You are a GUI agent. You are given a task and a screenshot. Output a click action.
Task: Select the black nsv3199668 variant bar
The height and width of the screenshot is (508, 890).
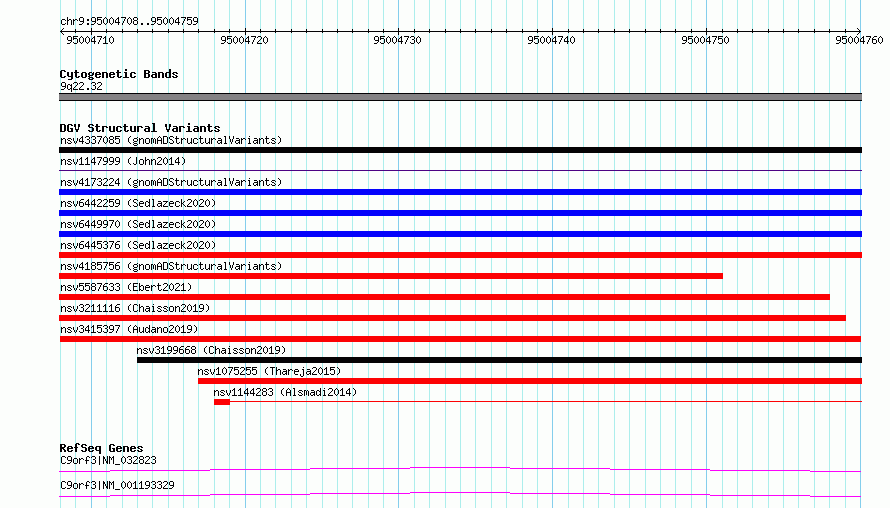click(x=499, y=360)
